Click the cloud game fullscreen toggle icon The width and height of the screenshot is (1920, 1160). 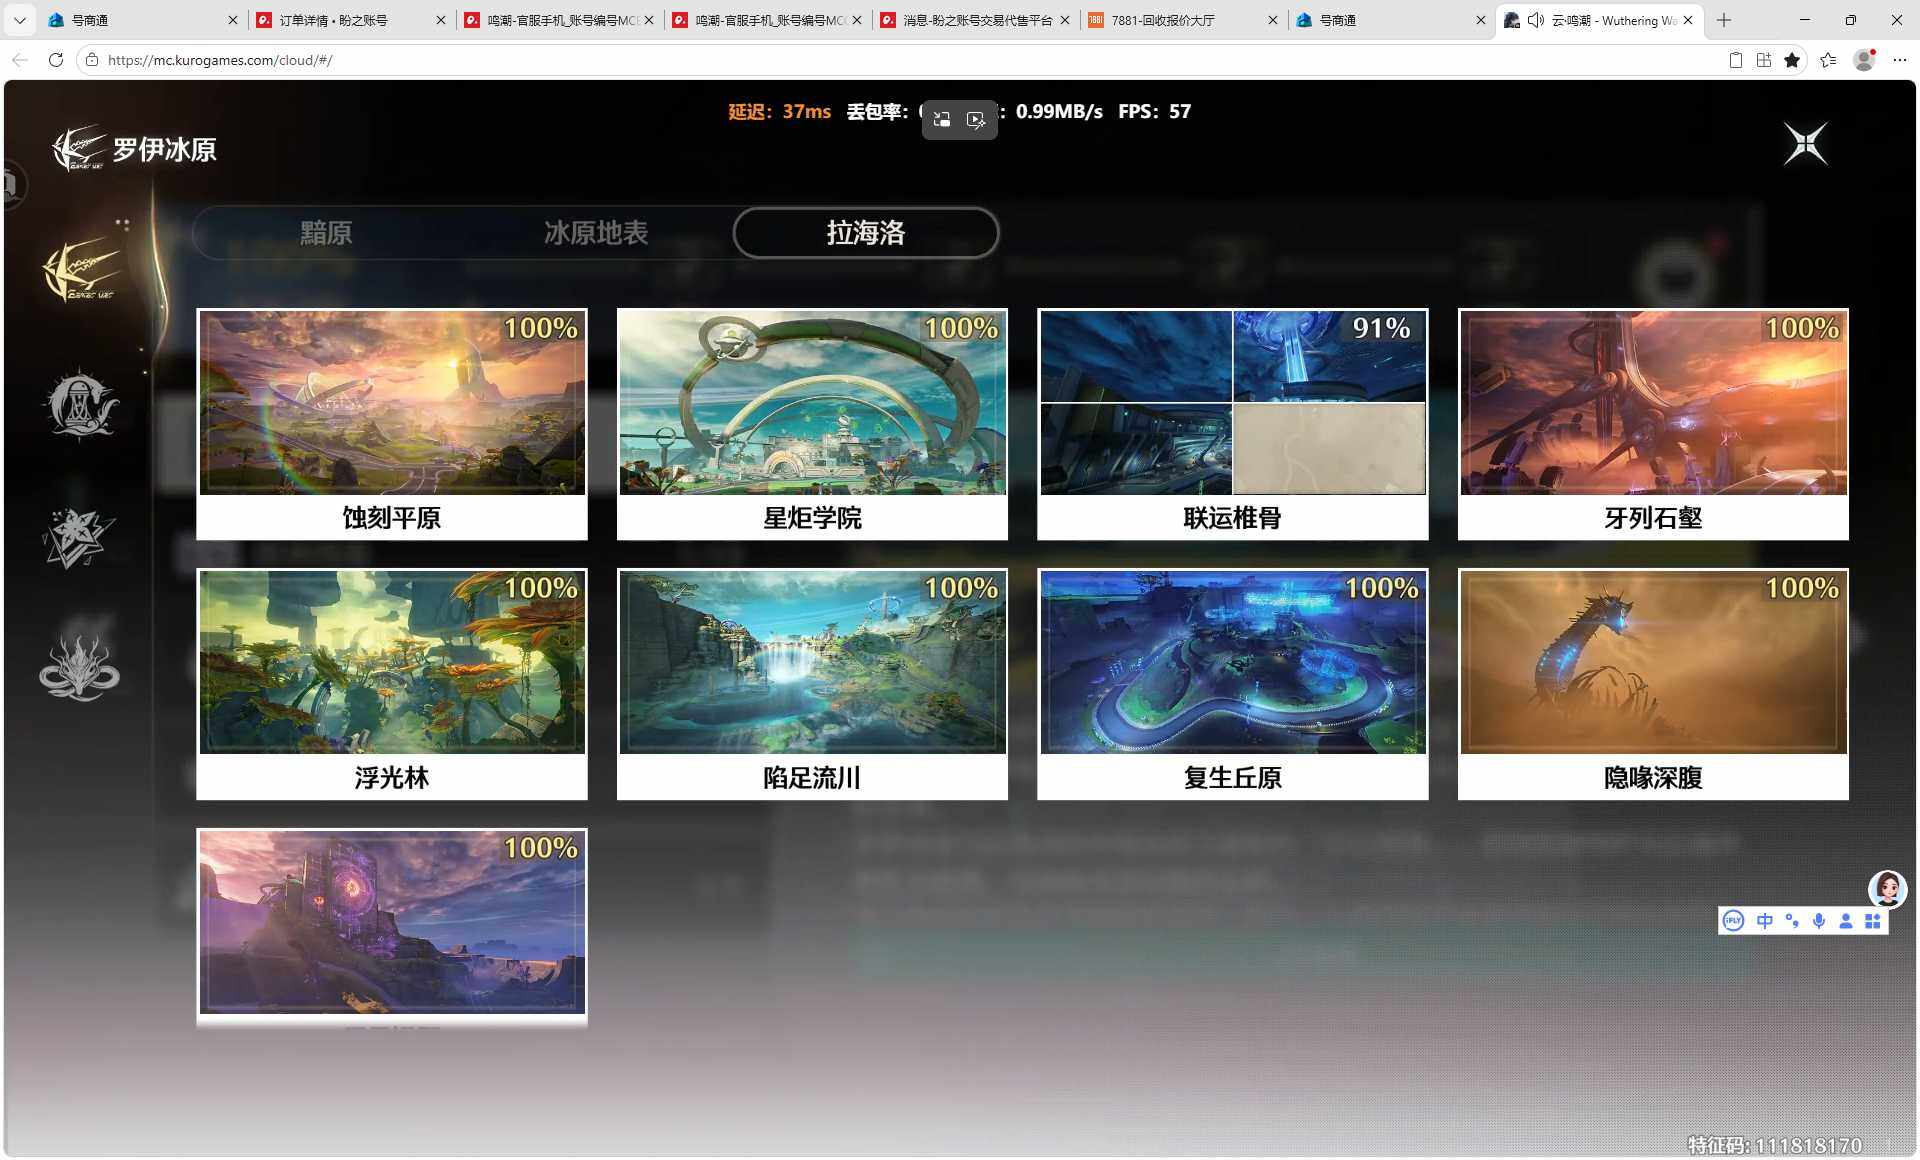pos(942,120)
